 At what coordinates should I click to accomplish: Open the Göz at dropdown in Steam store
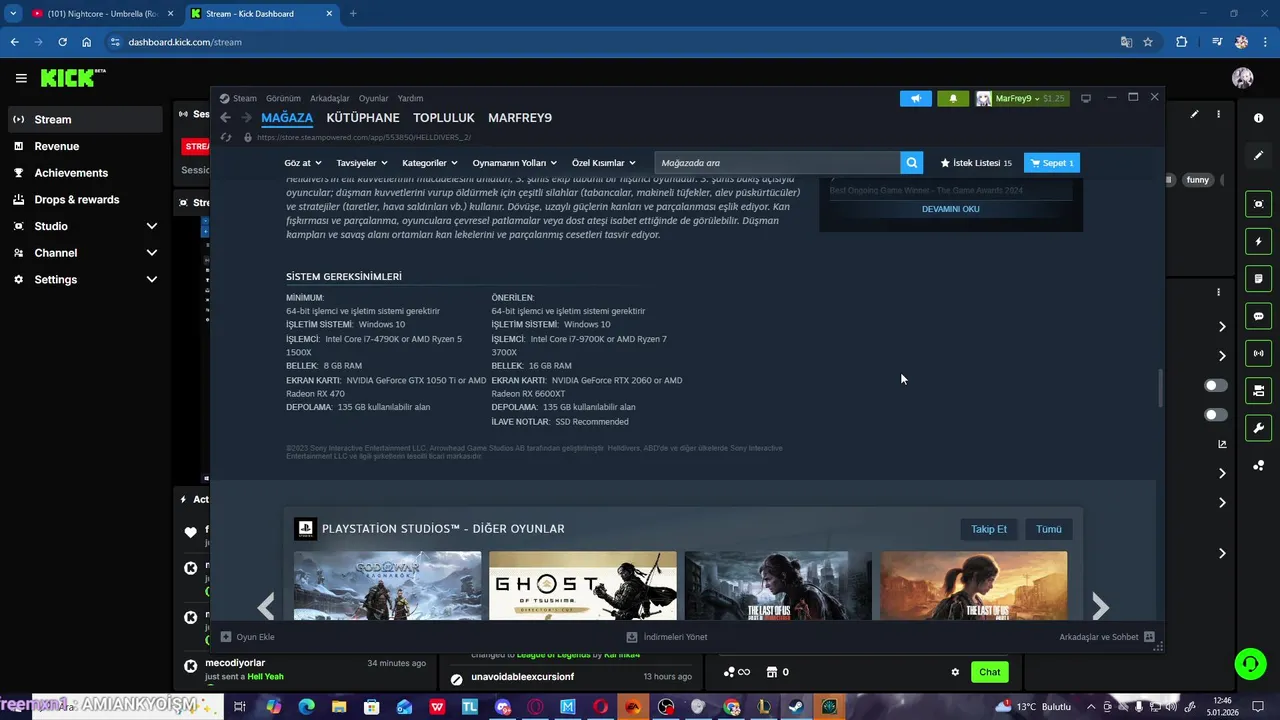coord(303,163)
